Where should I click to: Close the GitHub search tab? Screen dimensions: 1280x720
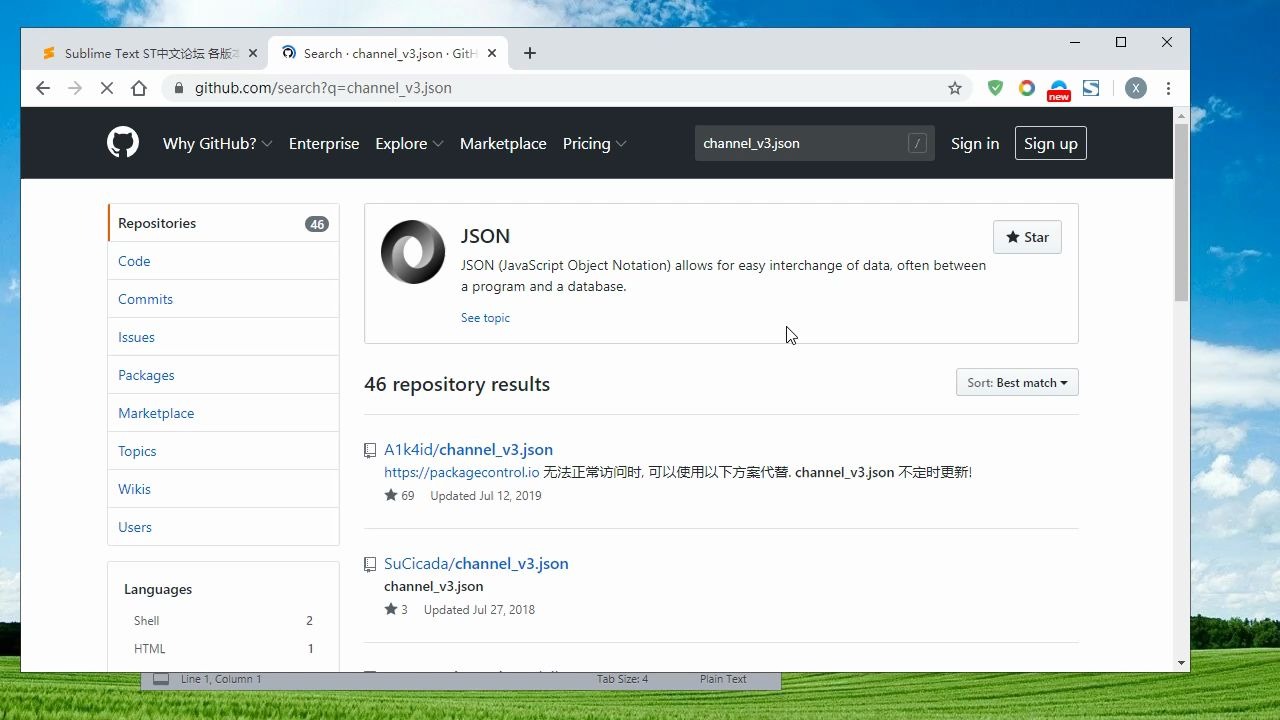[492, 53]
